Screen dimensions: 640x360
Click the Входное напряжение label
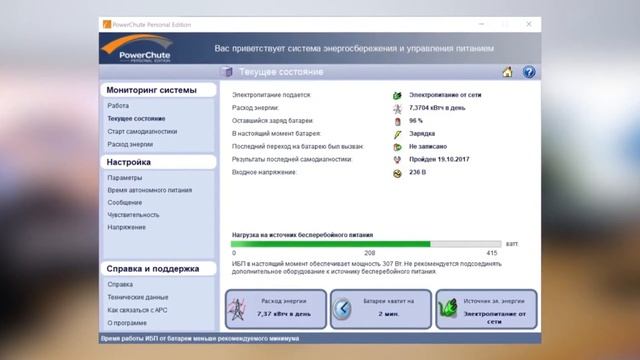pyautogui.click(x=264, y=172)
